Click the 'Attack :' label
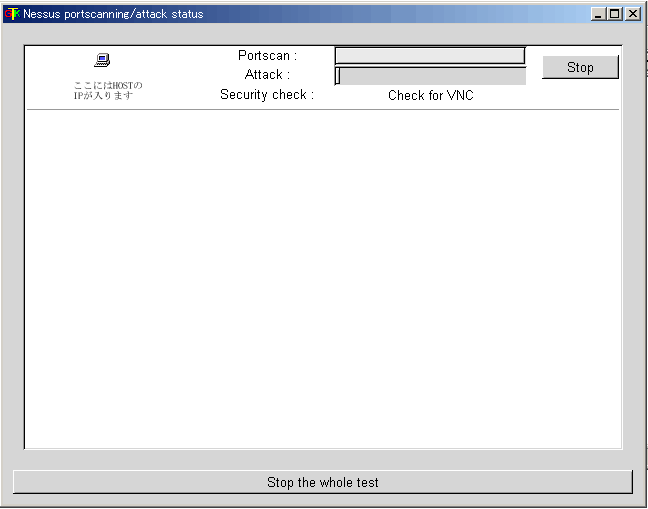The height and width of the screenshot is (509, 648). [267, 75]
